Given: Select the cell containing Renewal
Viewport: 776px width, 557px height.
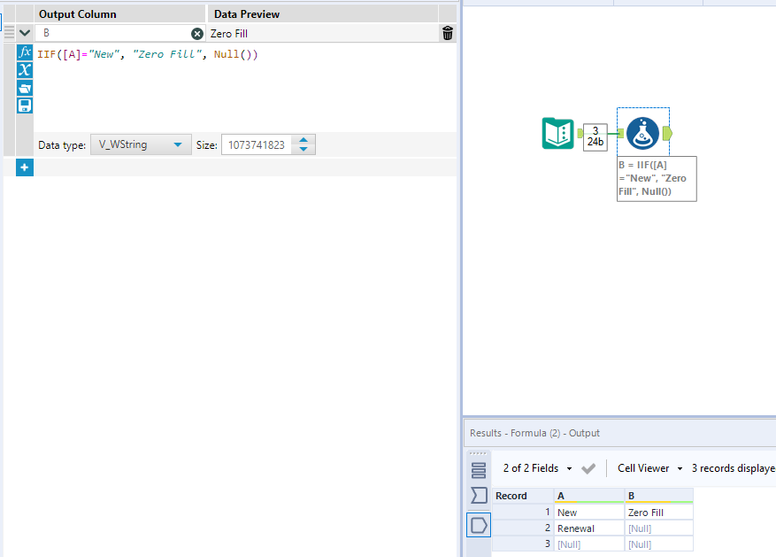Looking at the screenshot, I should click(589, 528).
